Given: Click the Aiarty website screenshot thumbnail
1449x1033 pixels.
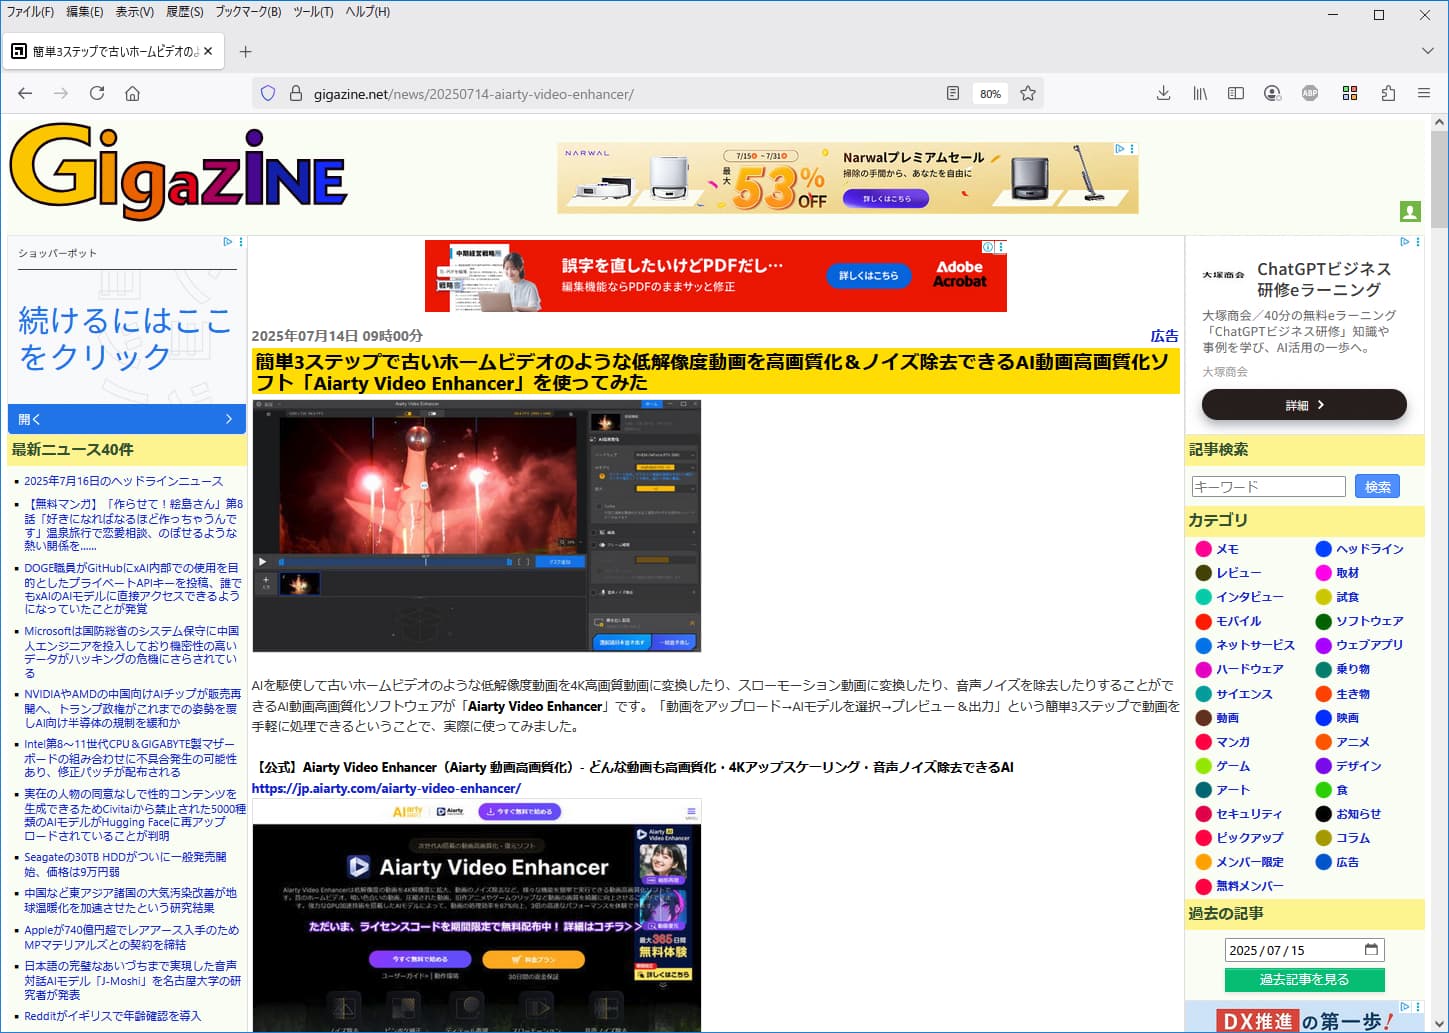Looking at the screenshot, I should [476, 915].
